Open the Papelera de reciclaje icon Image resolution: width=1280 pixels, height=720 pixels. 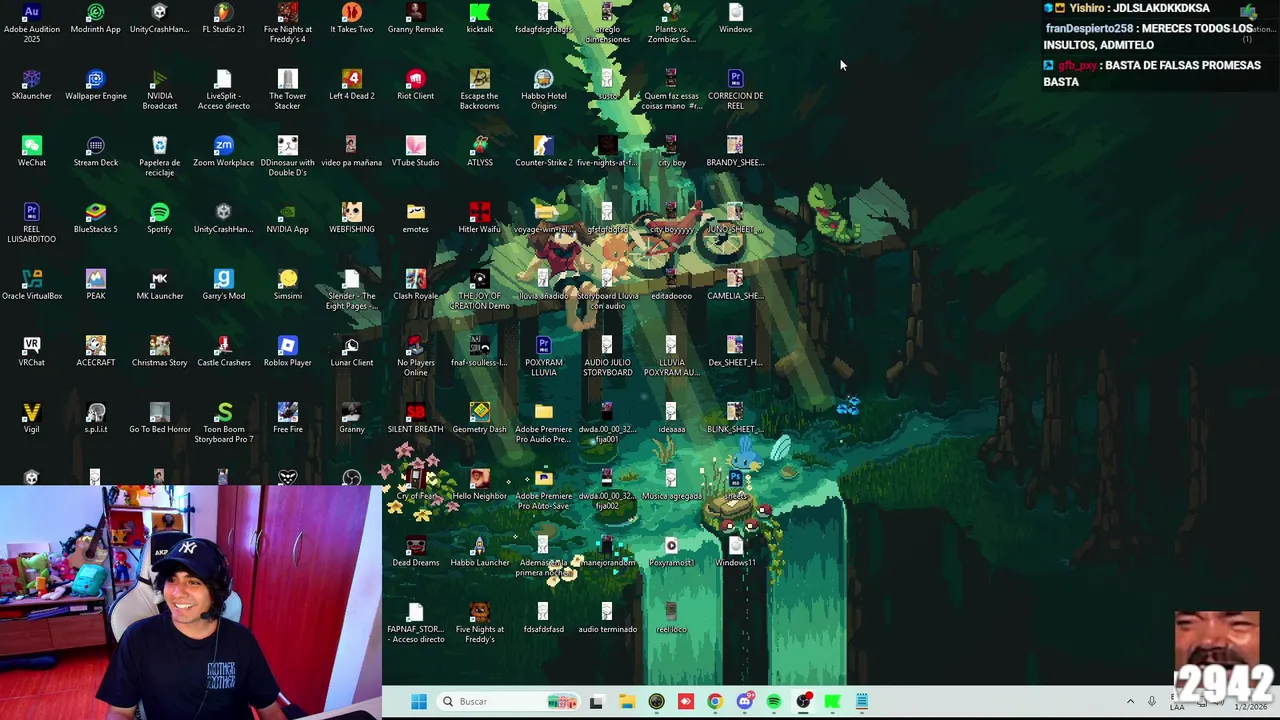pos(159,157)
